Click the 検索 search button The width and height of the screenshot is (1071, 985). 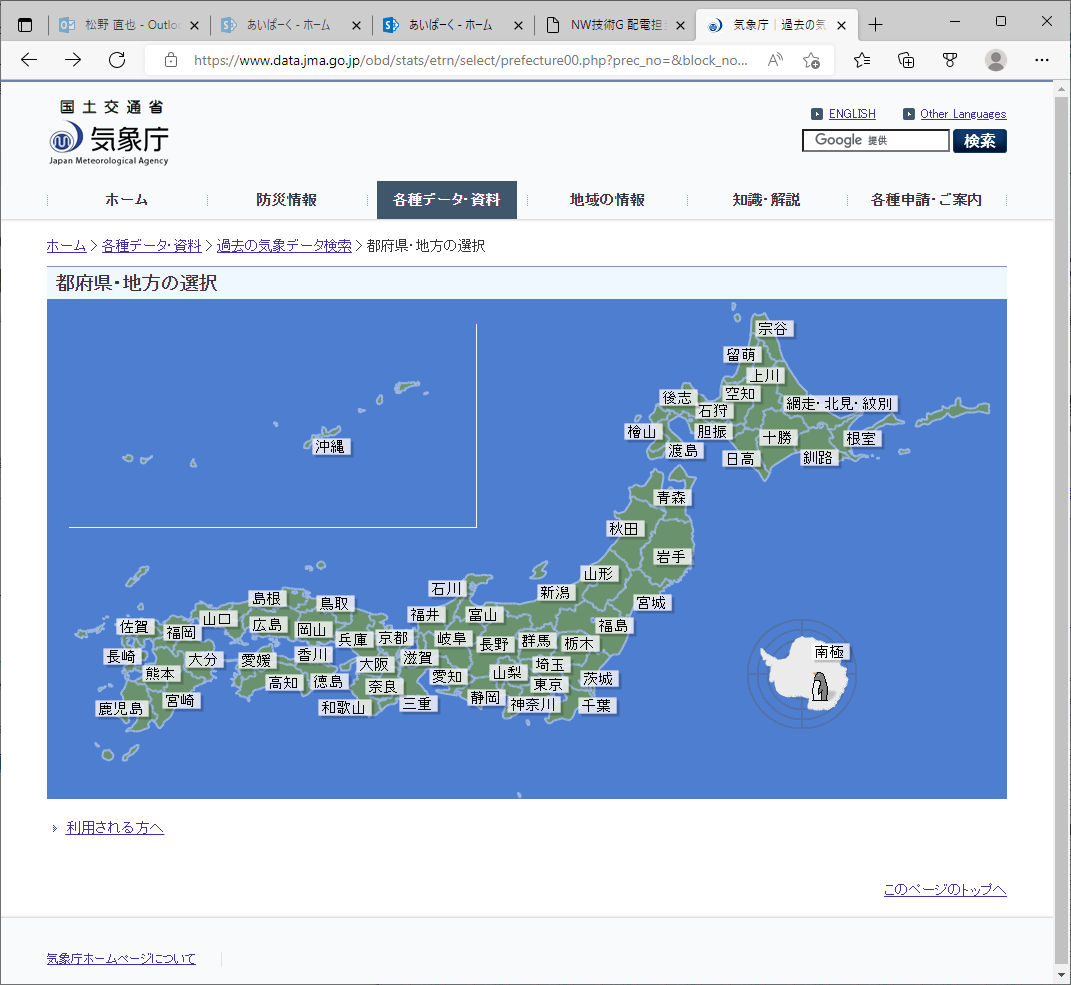coord(979,141)
